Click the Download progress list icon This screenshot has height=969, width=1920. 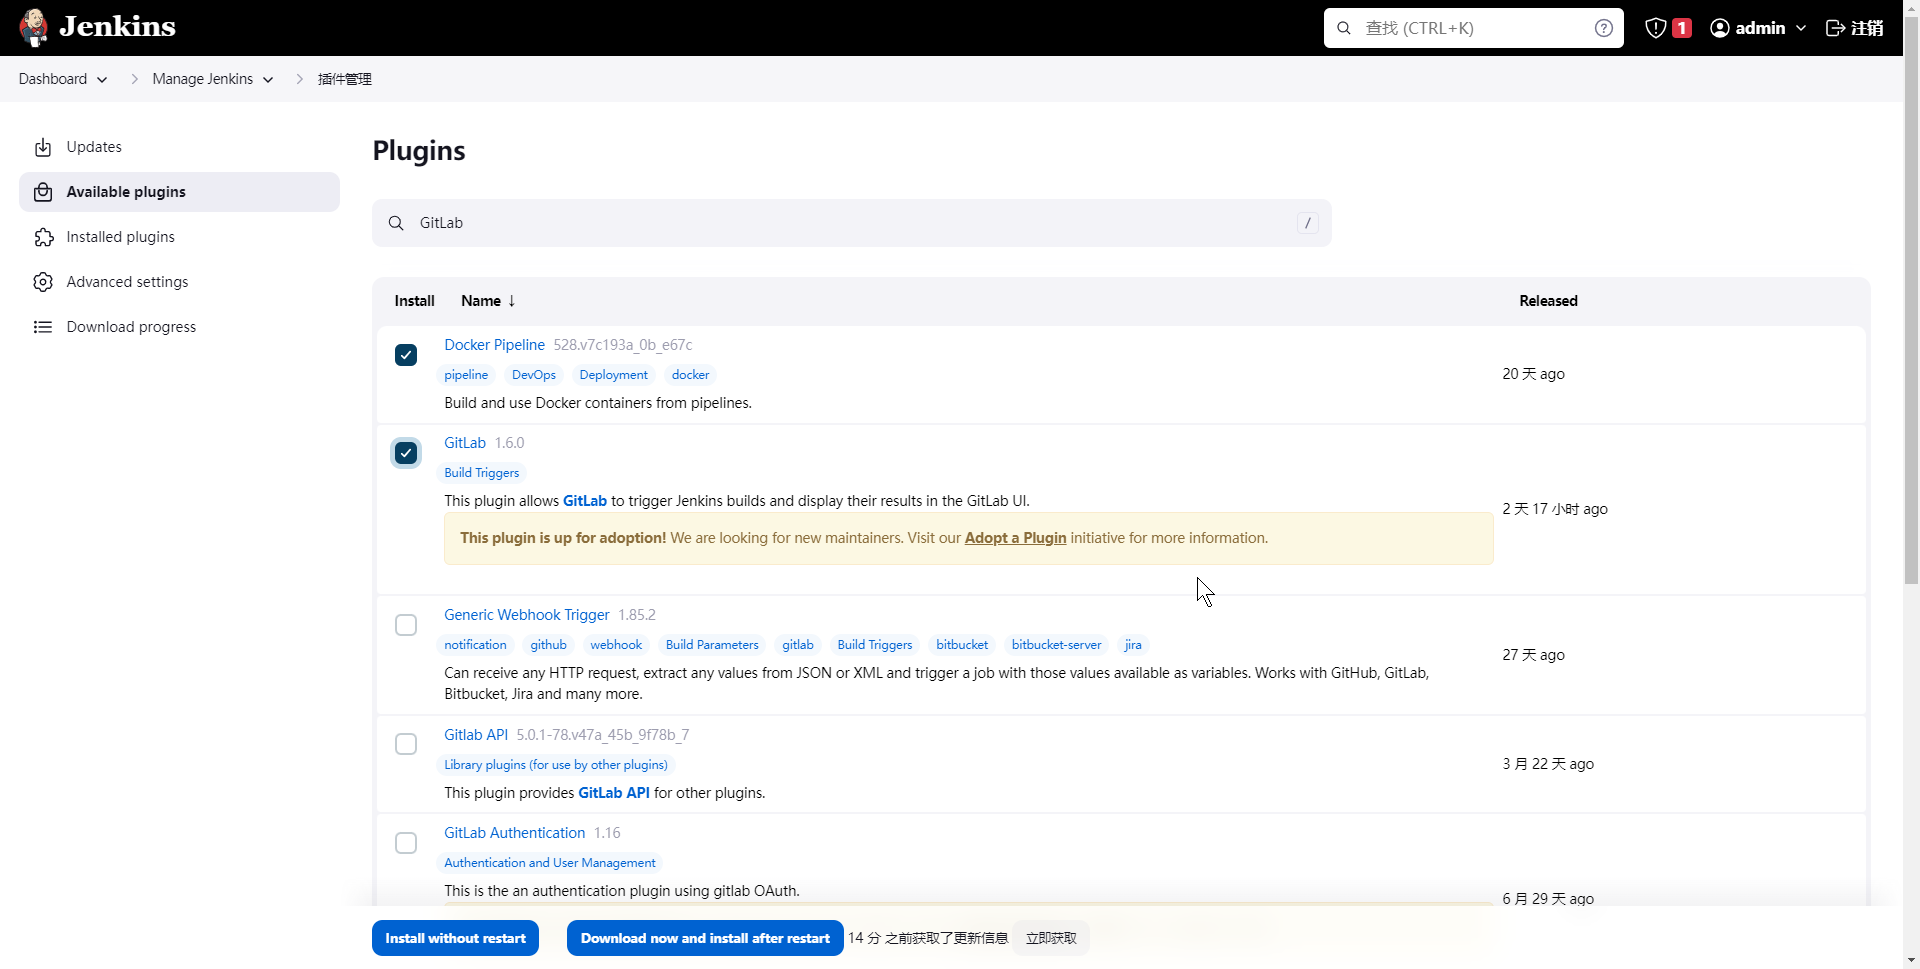[43, 327]
